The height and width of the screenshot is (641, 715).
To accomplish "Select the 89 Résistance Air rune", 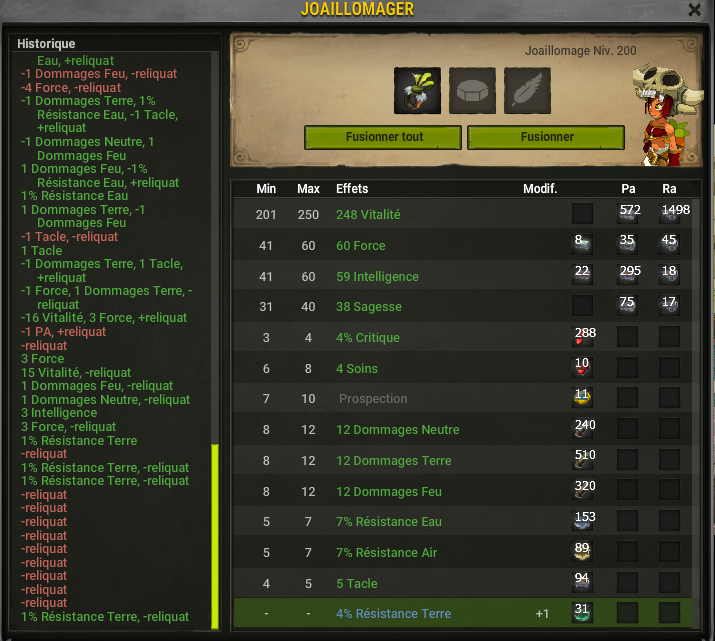I will [582, 551].
